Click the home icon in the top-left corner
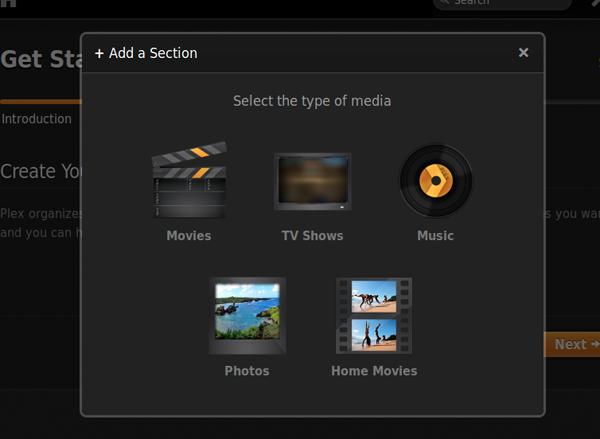This screenshot has width=600, height=439. [x=8, y=3]
